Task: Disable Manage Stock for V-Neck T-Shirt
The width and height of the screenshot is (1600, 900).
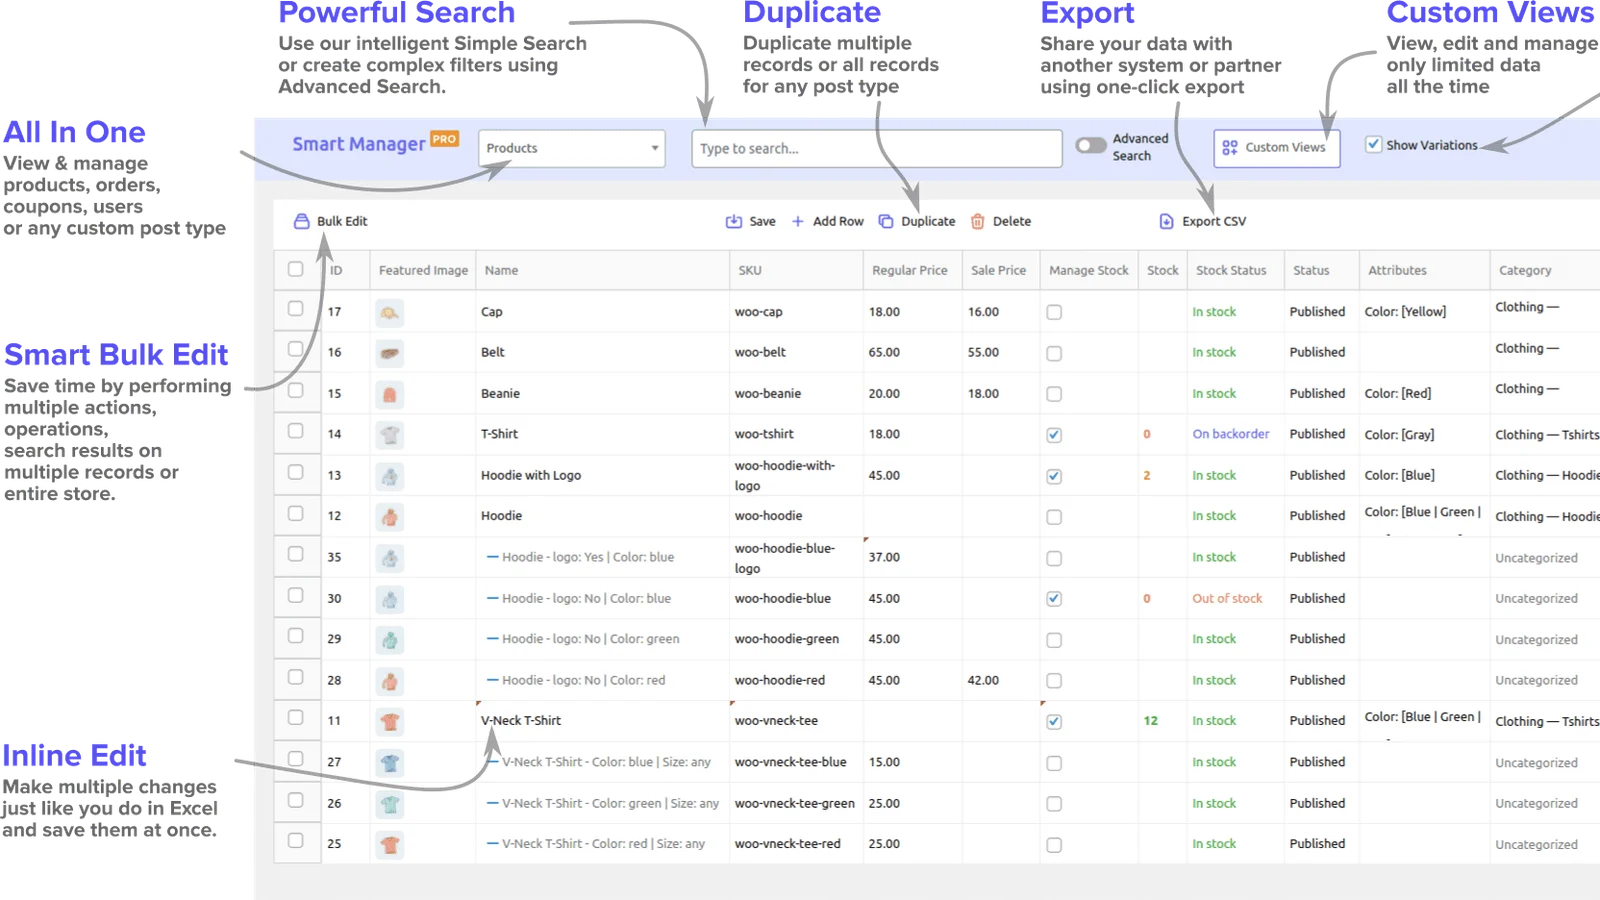Action: click(x=1054, y=722)
